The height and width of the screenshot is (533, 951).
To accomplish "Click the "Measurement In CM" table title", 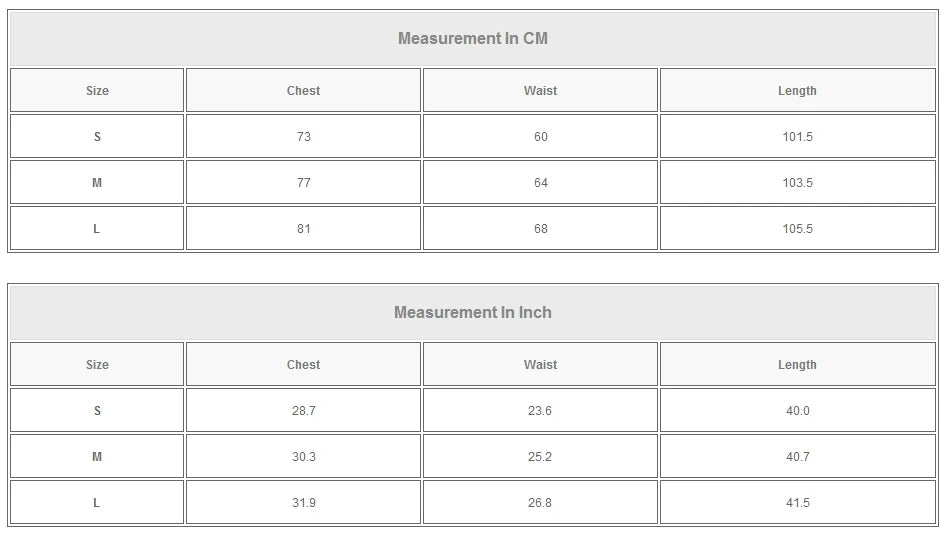I will point(473,39).
